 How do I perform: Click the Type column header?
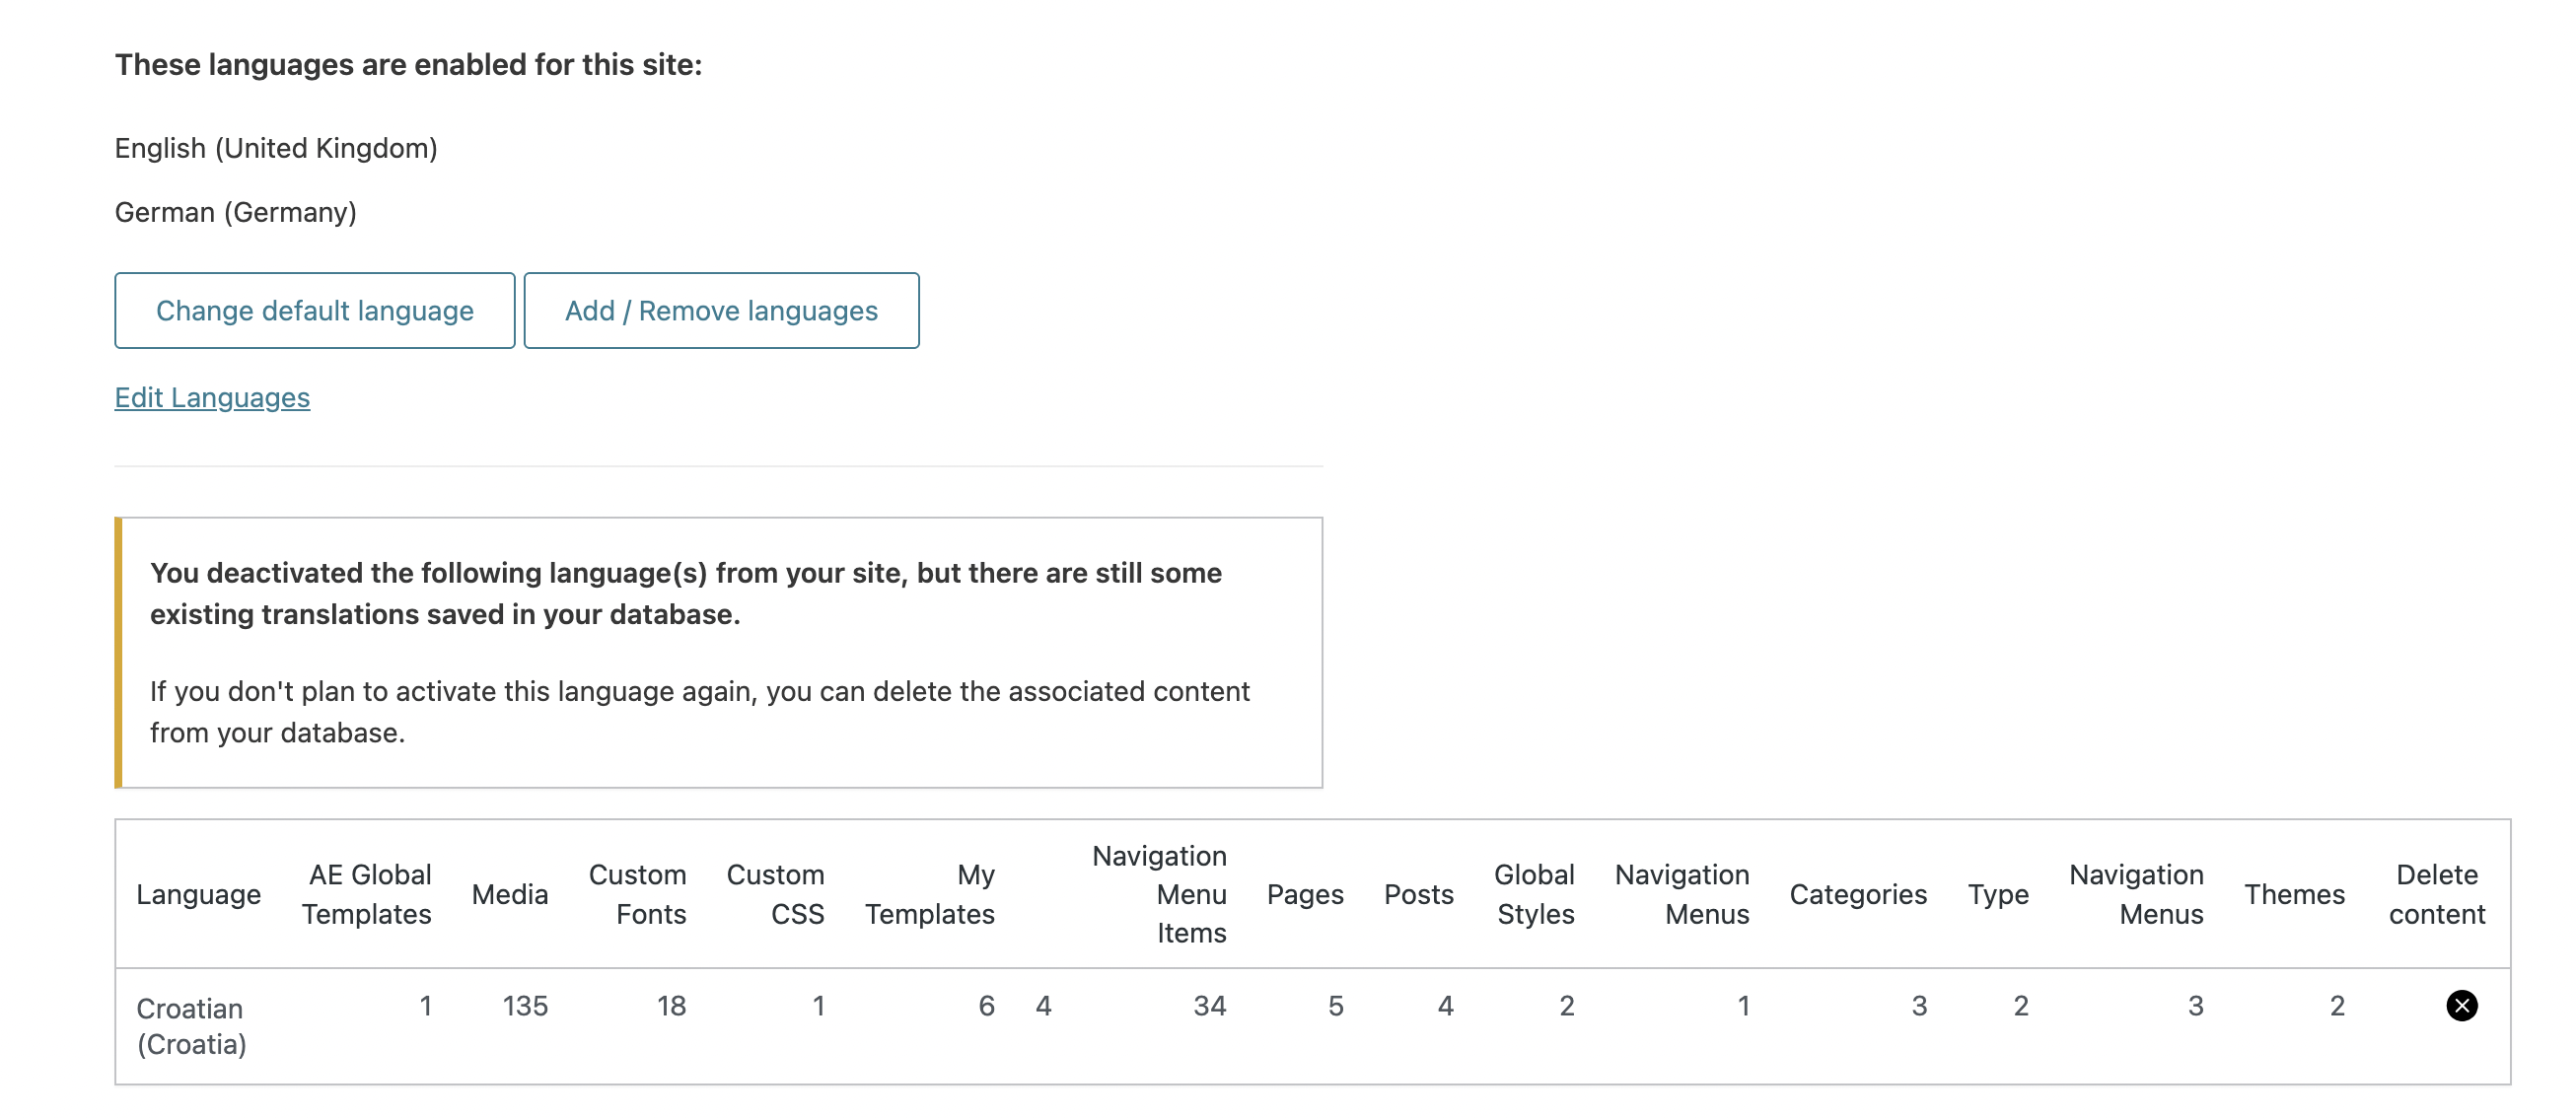click(1998, 894)
